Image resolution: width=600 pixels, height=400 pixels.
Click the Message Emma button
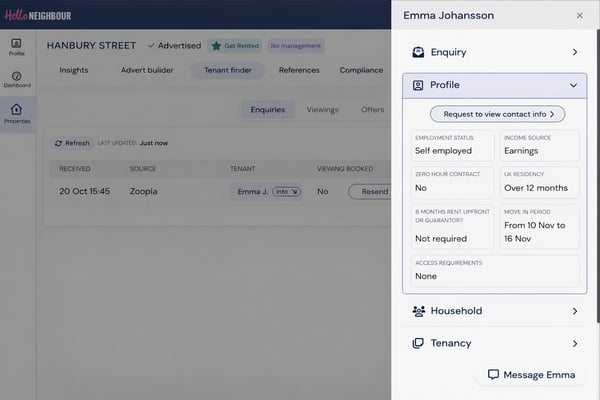[531, 375]
